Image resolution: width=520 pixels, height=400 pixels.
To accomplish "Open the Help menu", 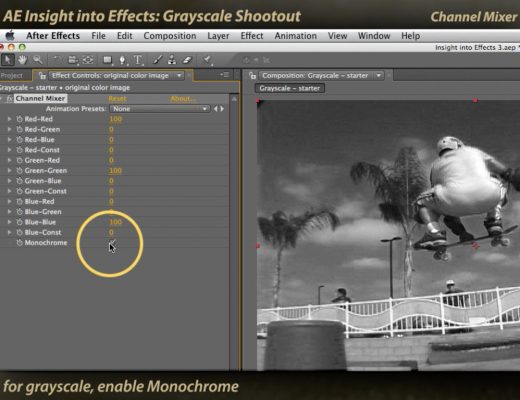I will (x=410, y=36).
